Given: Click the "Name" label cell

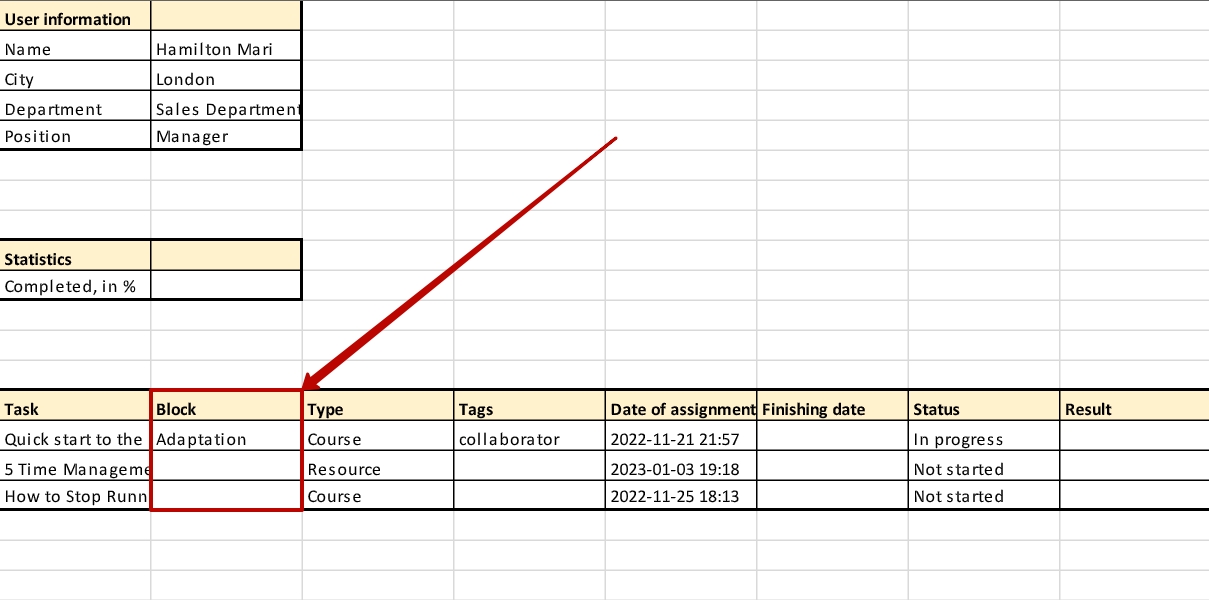Looking at the screenshot, I should pyautogui.click(x=75, y=48).
